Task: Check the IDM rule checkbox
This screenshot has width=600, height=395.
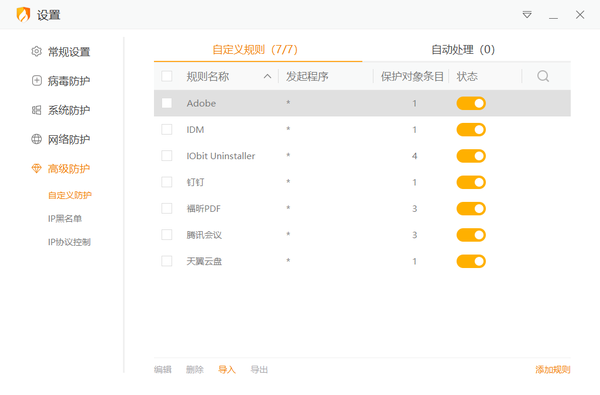Action: pos(166,129)
